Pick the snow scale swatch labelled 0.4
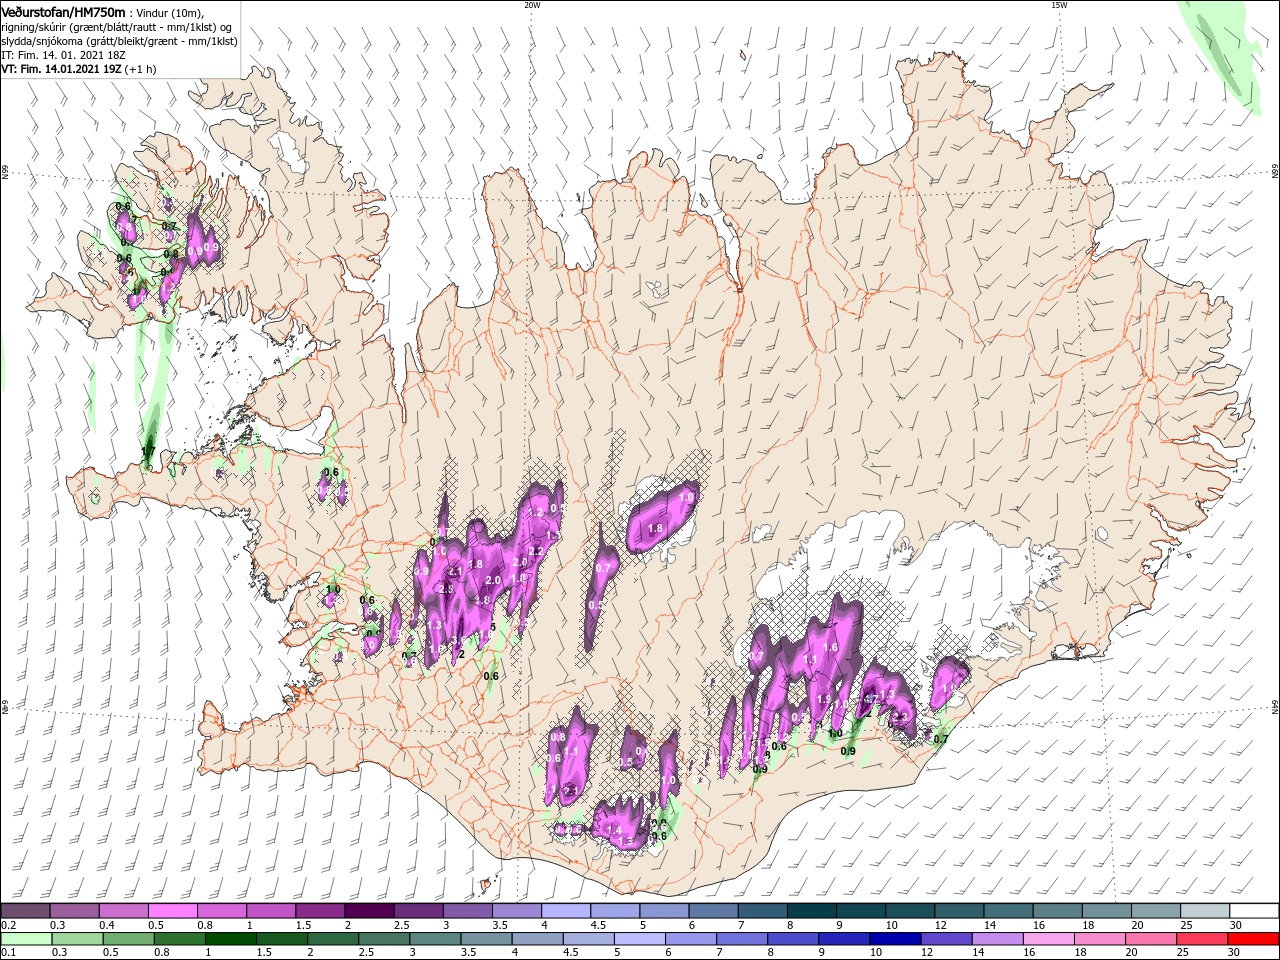Screen dimensions: 1280x960 coord(123,911)
